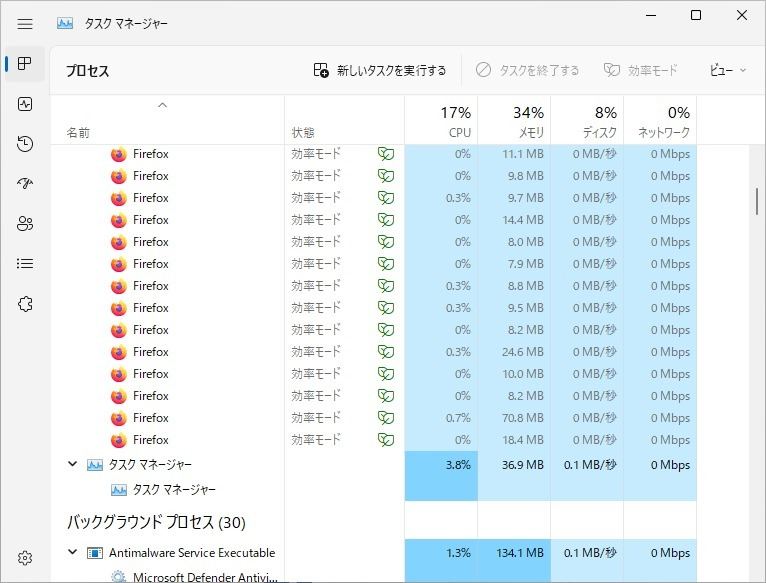
Task: Collapse the Antimalware Service Executable group
Action: [x=72, y=552]
